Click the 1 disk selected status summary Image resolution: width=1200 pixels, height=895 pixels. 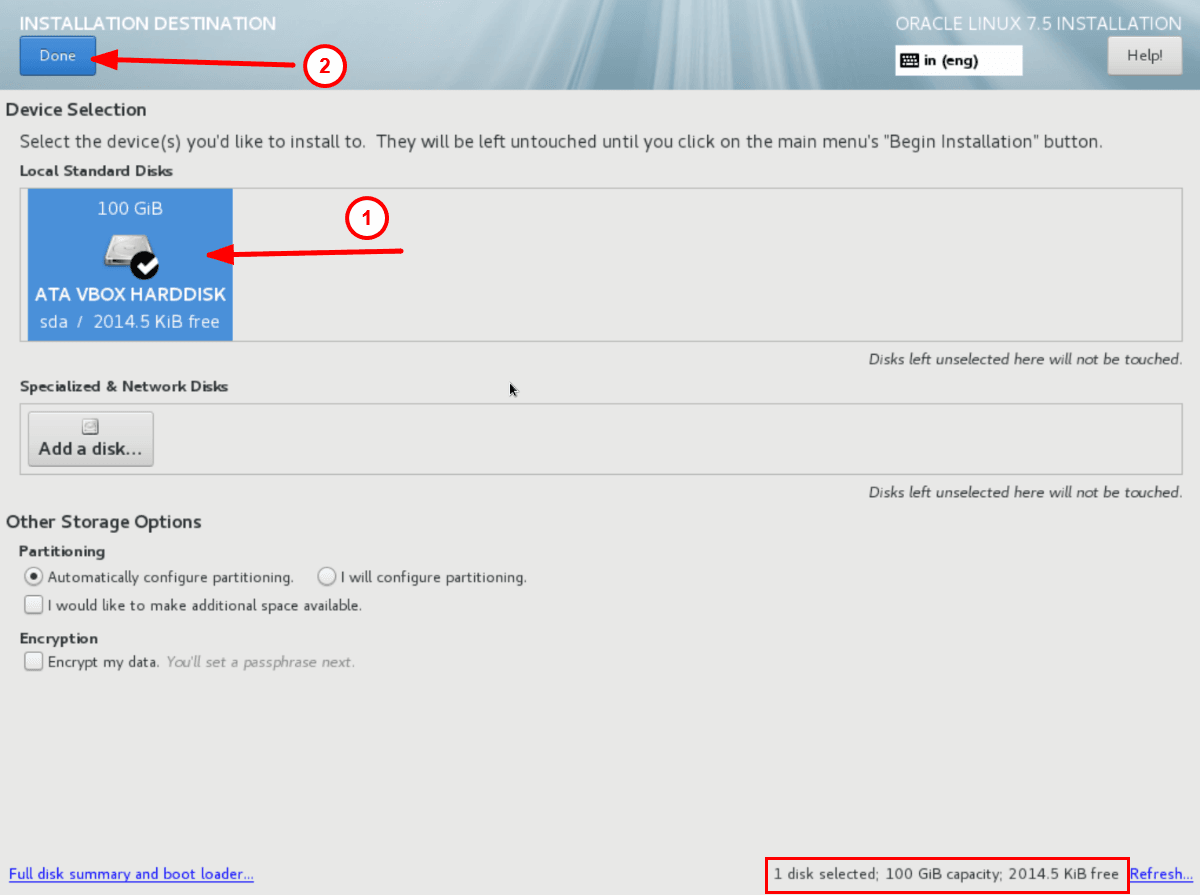pyautogui.click(x=946, y=873)
